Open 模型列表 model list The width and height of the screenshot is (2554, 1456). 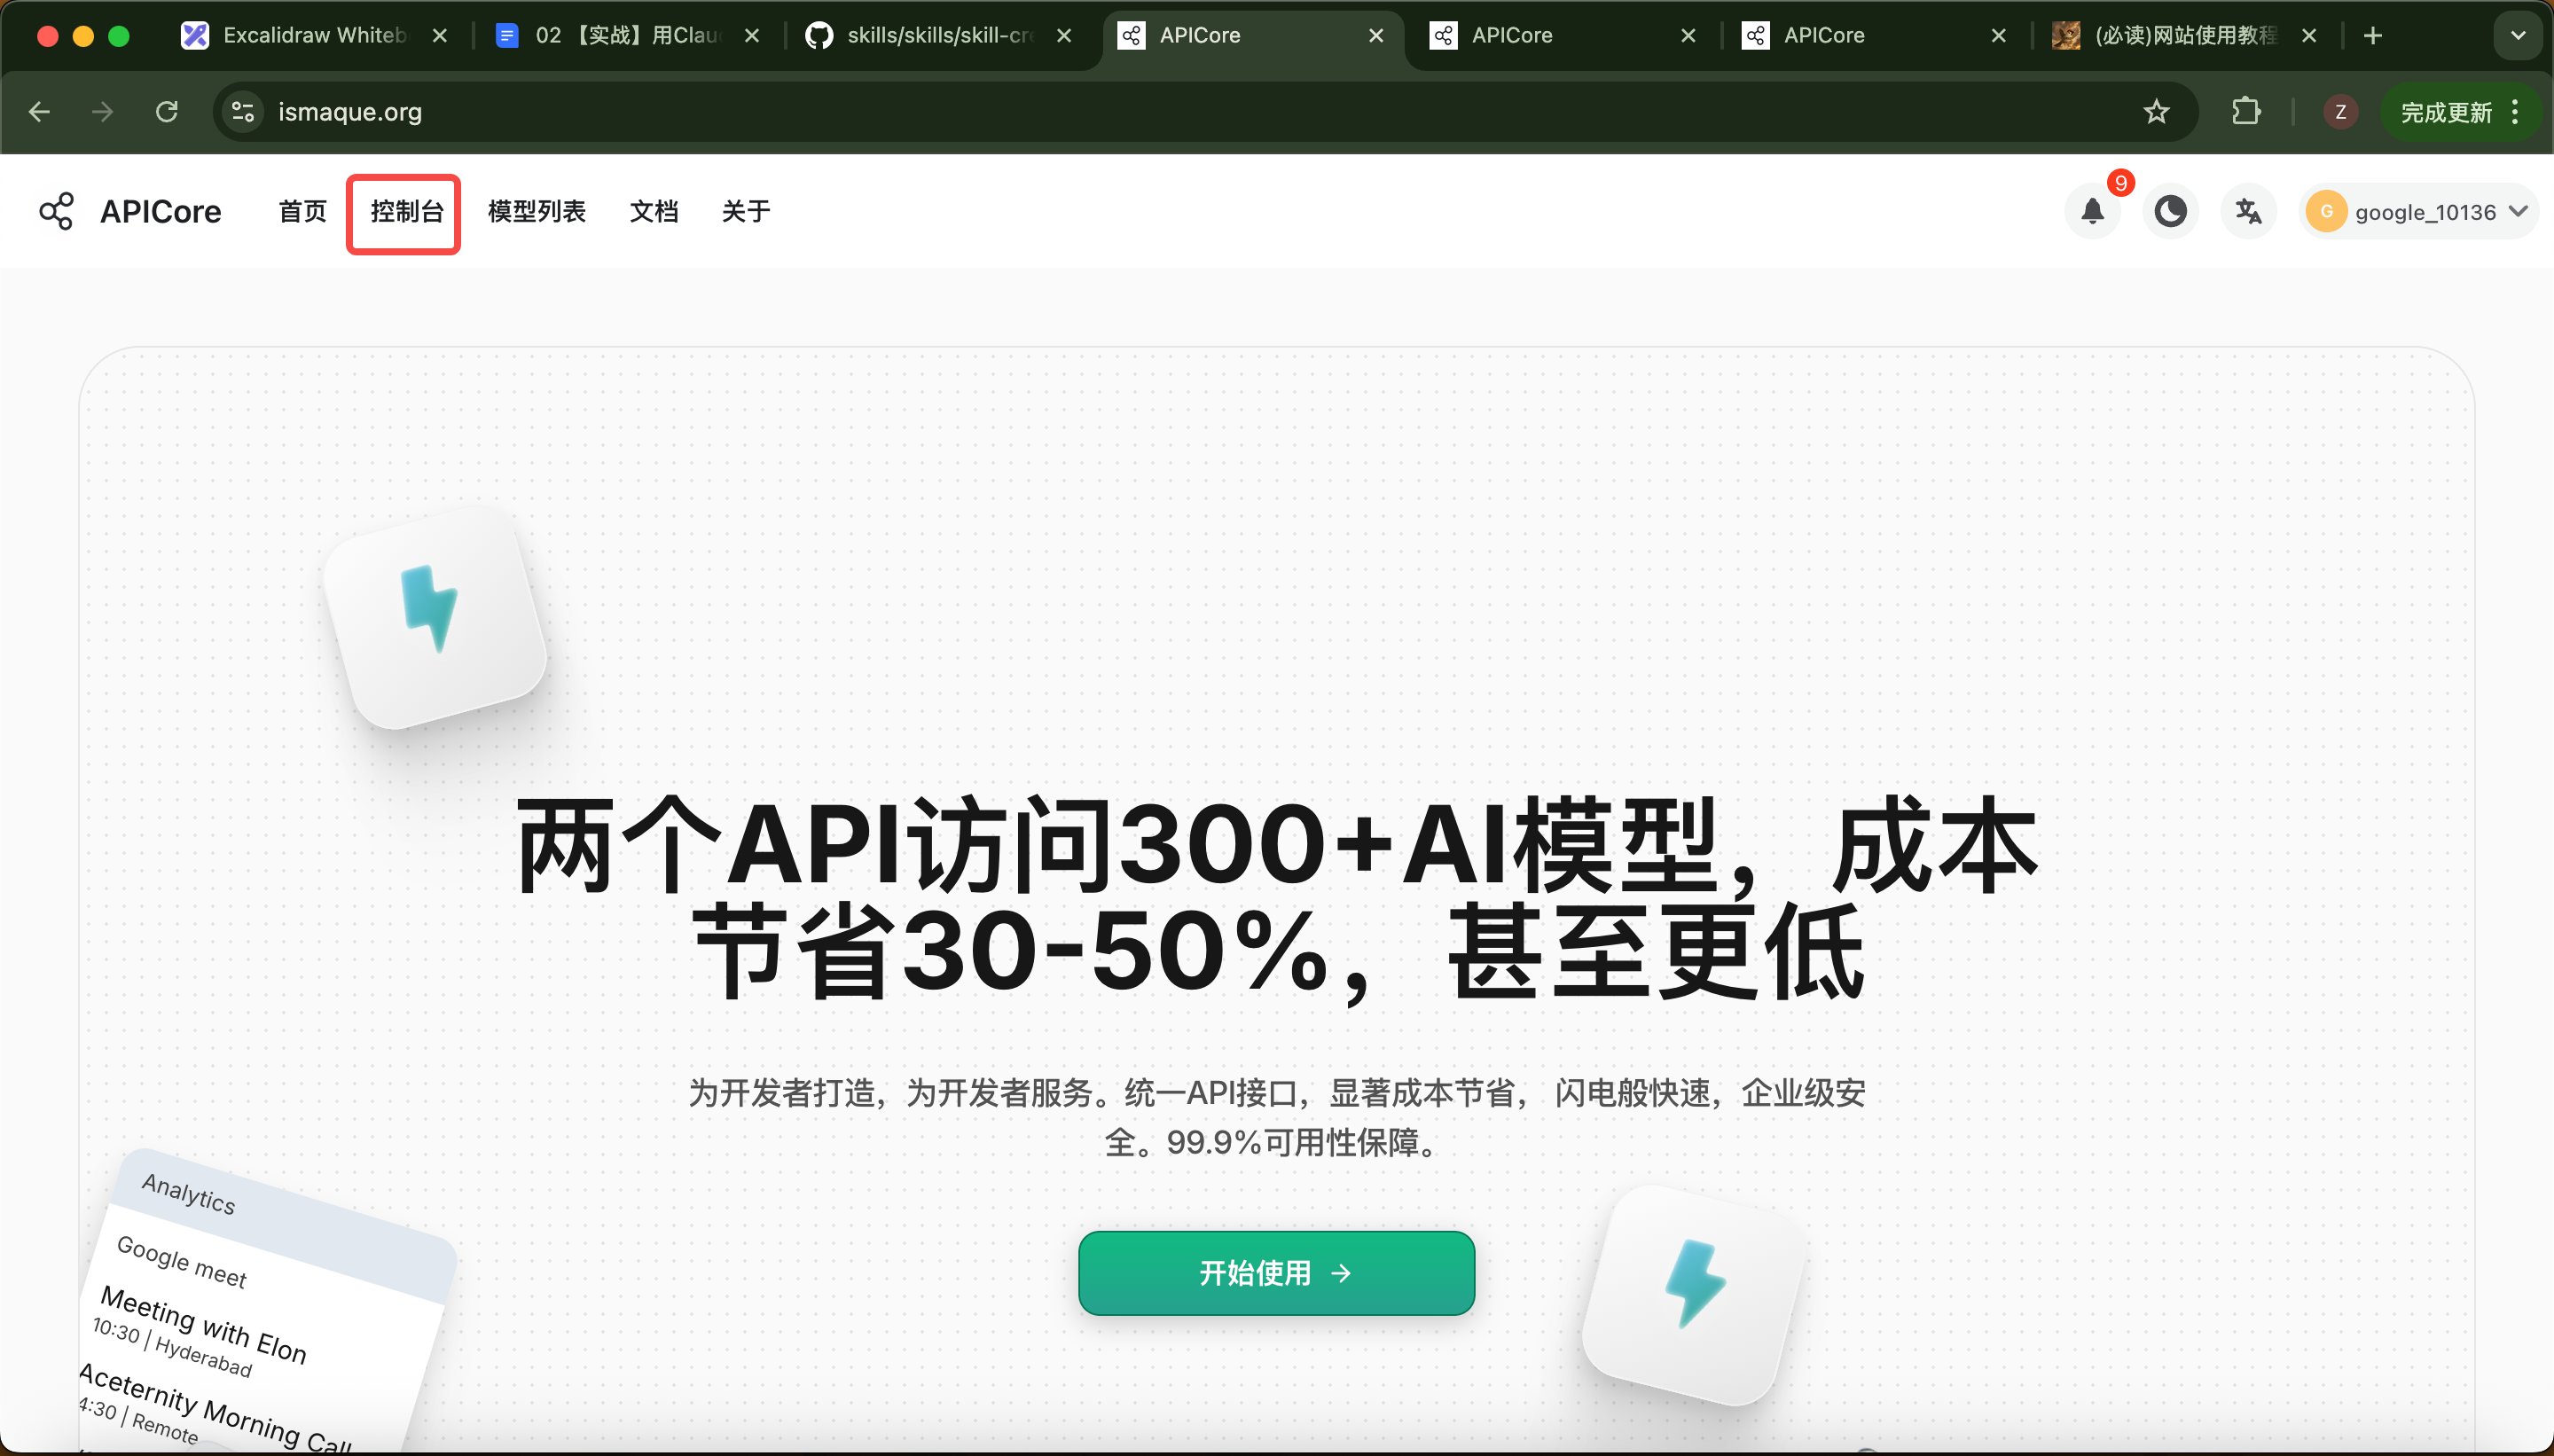tap(536, 211)
